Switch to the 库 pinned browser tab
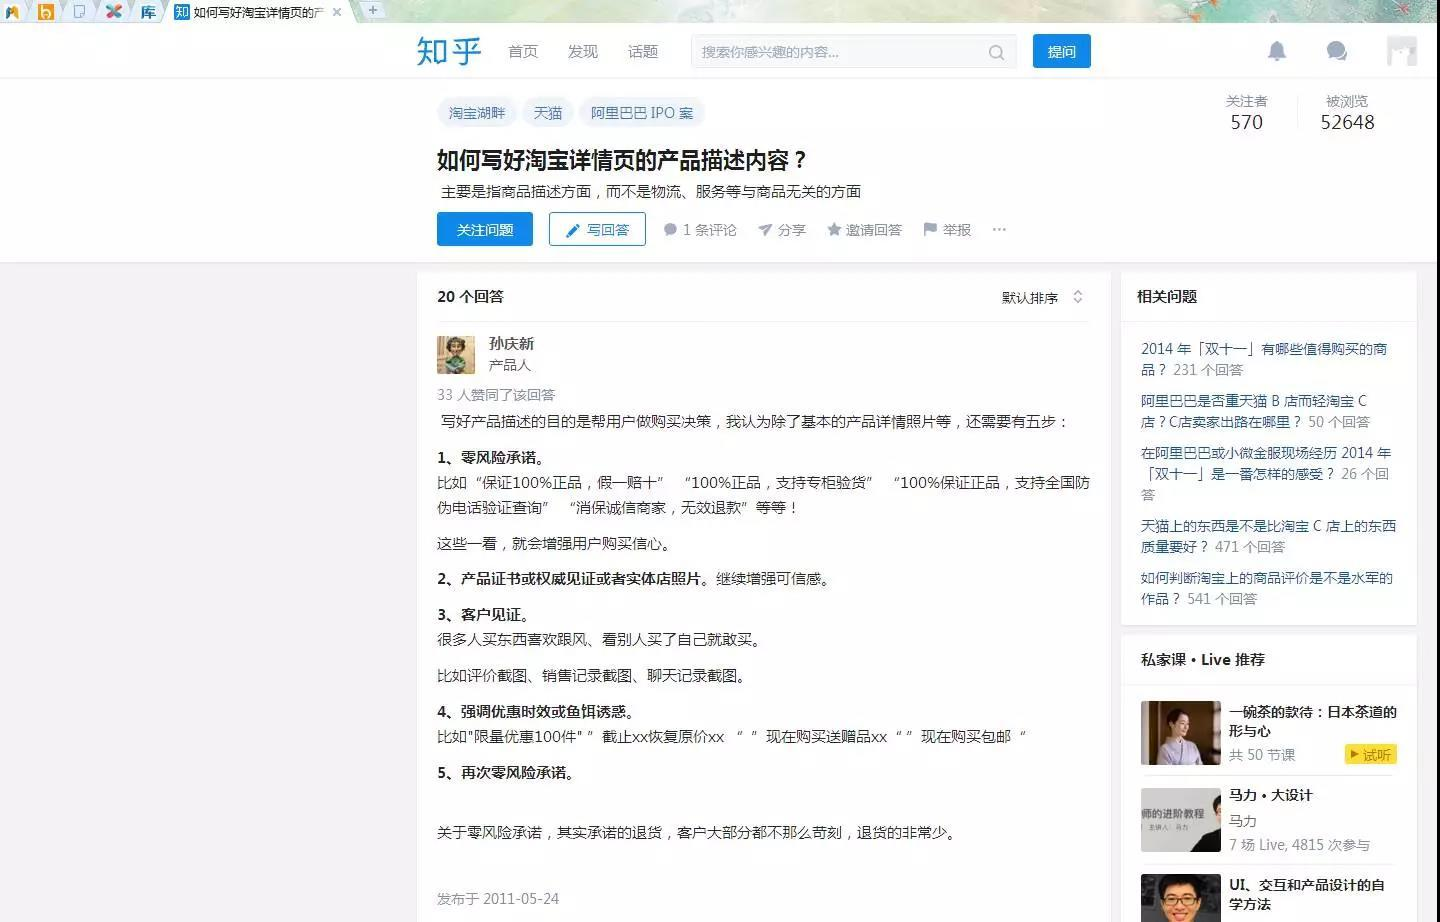Viewport: 1440px width, 922px height. (148, 12)
